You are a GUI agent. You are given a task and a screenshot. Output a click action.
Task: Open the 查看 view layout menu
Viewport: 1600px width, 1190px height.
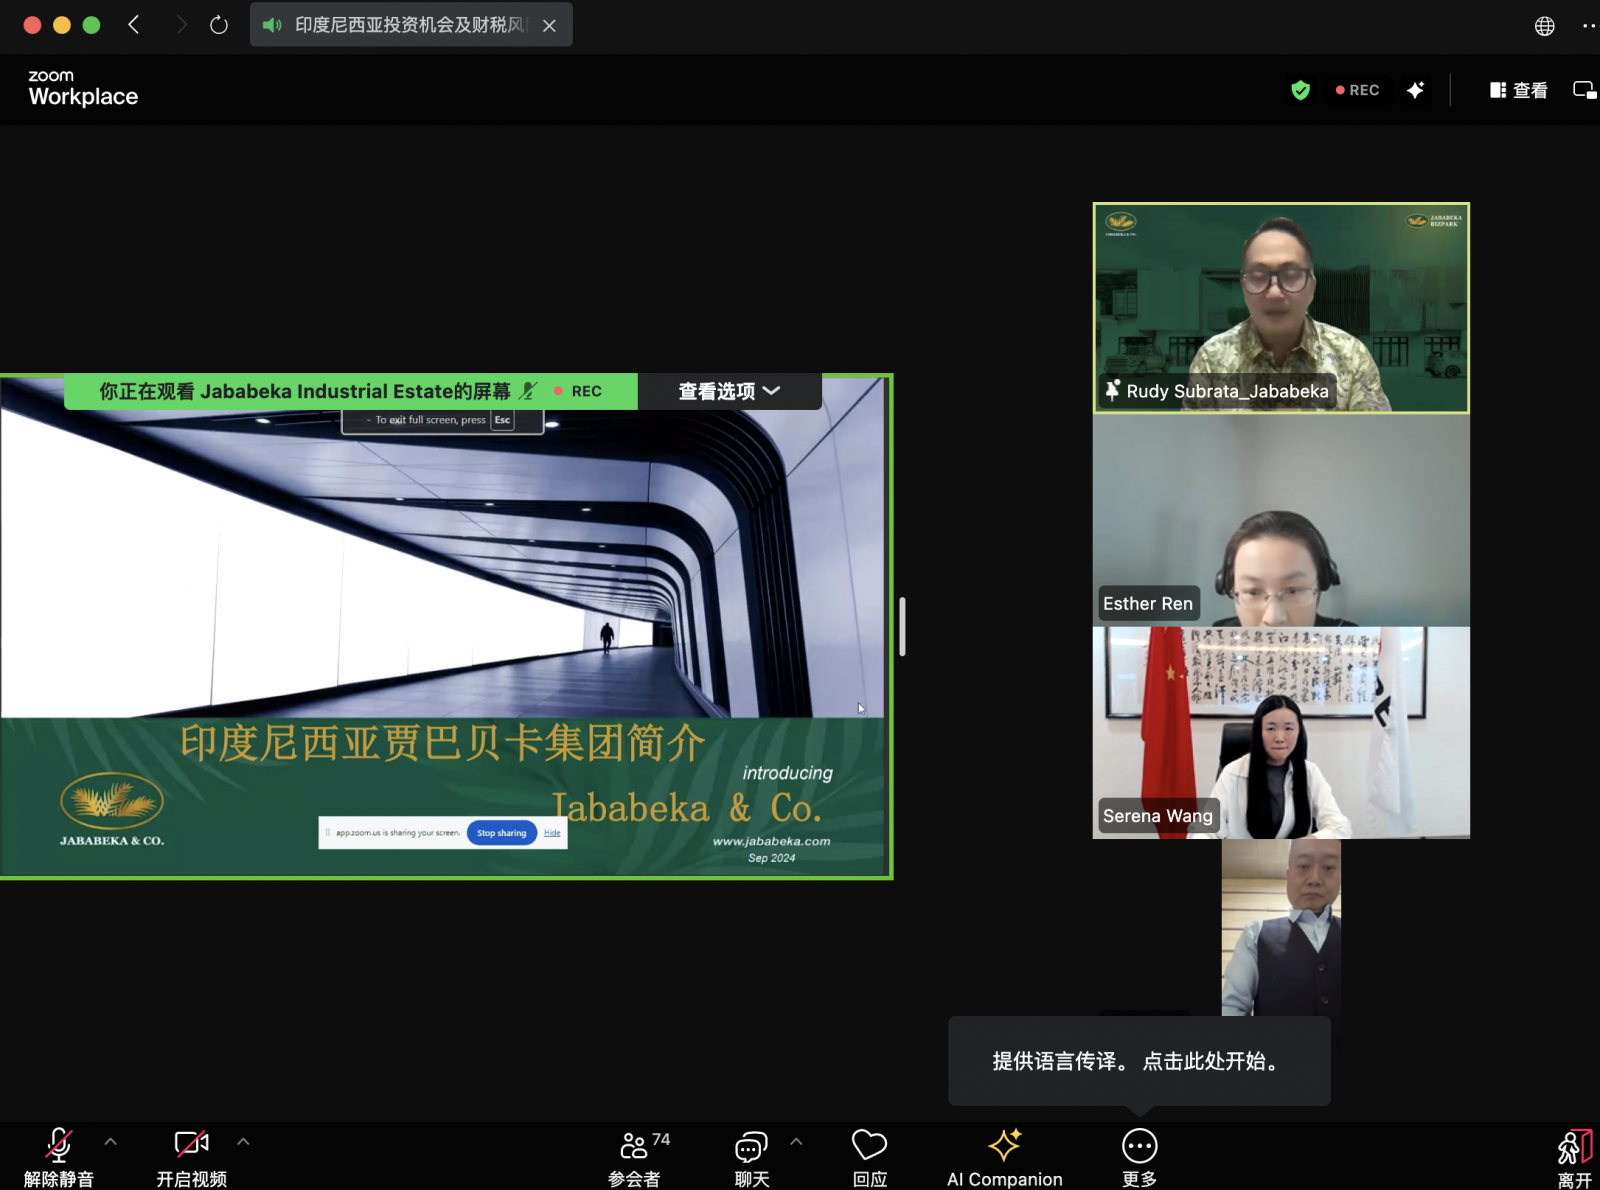[1518, 90]
